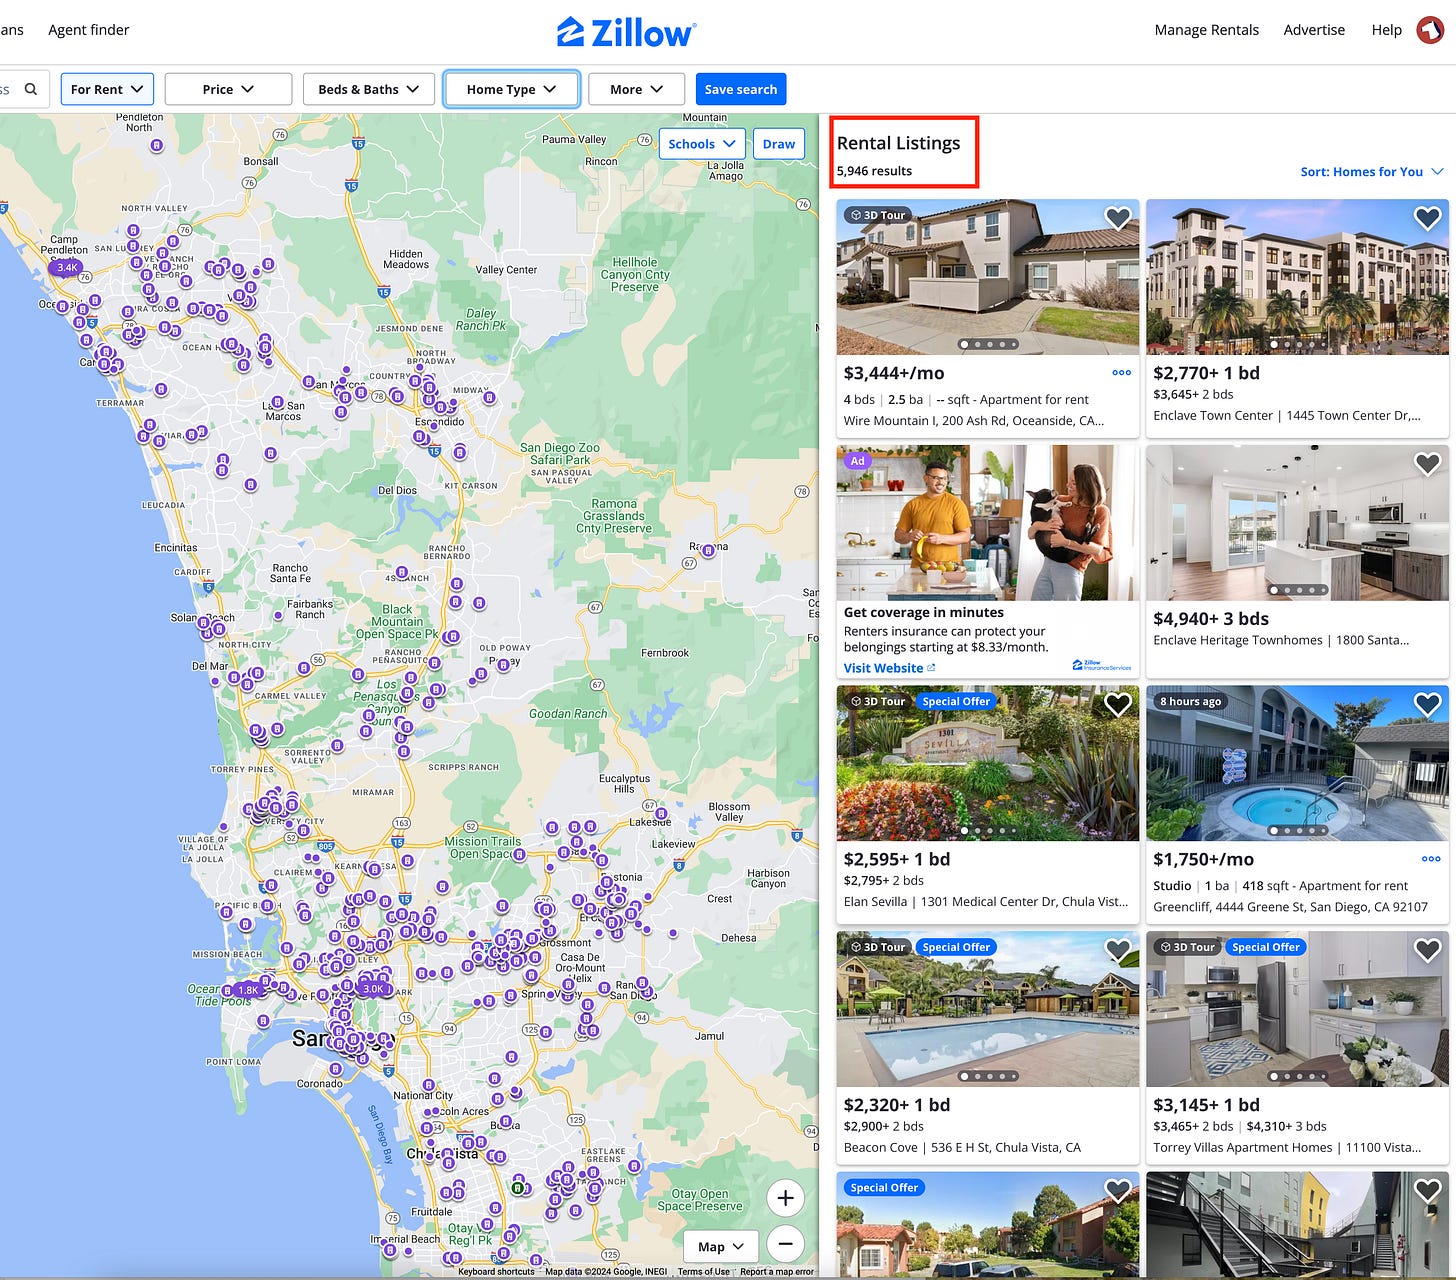Open Agent finder
The height and width of the screenshot is (1280, 1456).
[89, 30]
